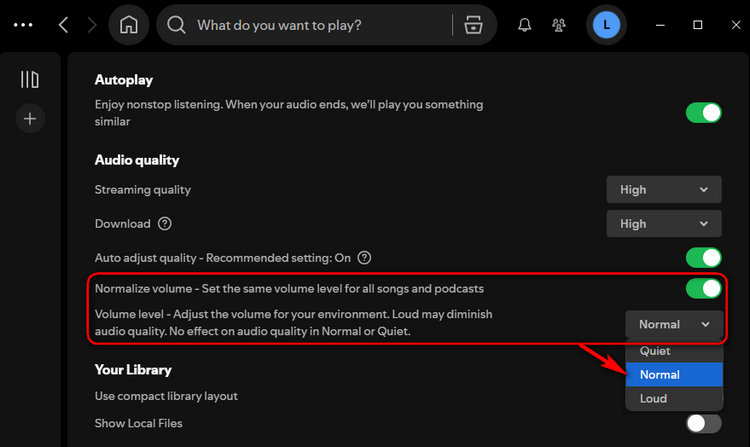The height and width of the screenshot is (447, 750).
Task: Open the Friend Activity icon
Action: (559, 25)
